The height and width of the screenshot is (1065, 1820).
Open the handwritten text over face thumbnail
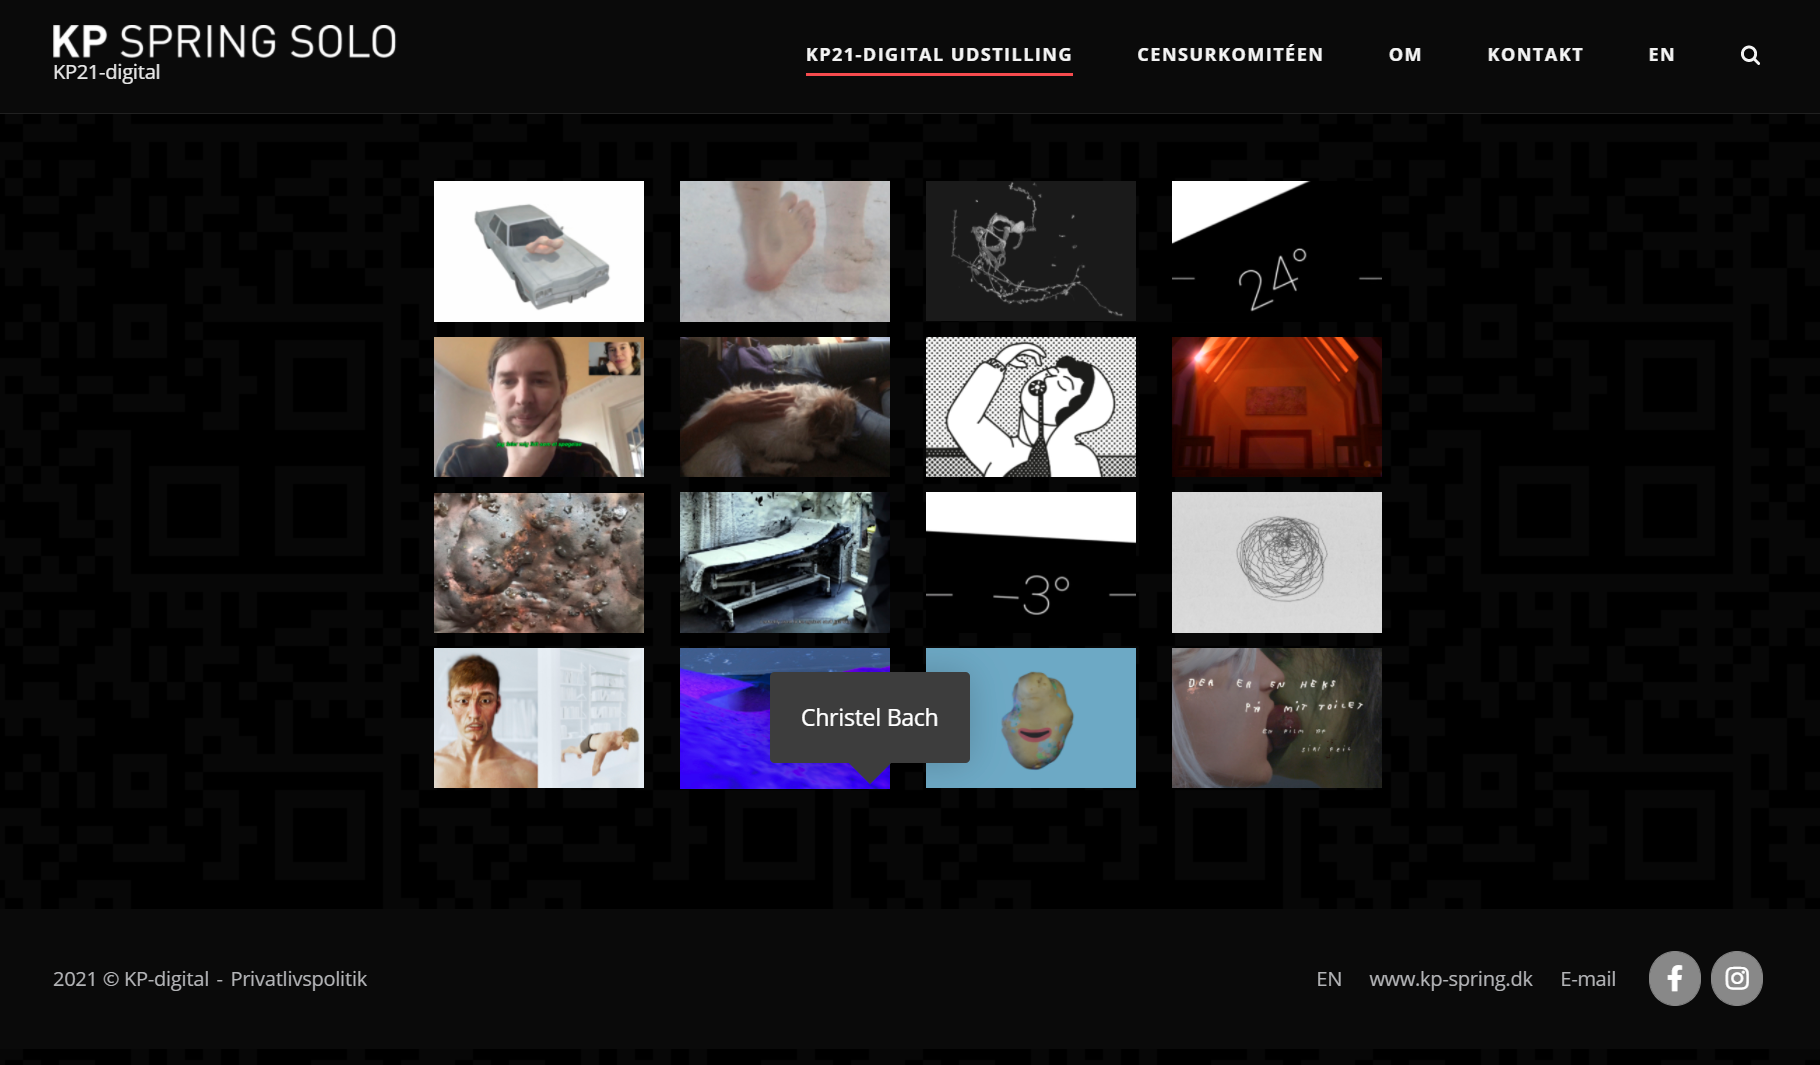(1277, 718)
